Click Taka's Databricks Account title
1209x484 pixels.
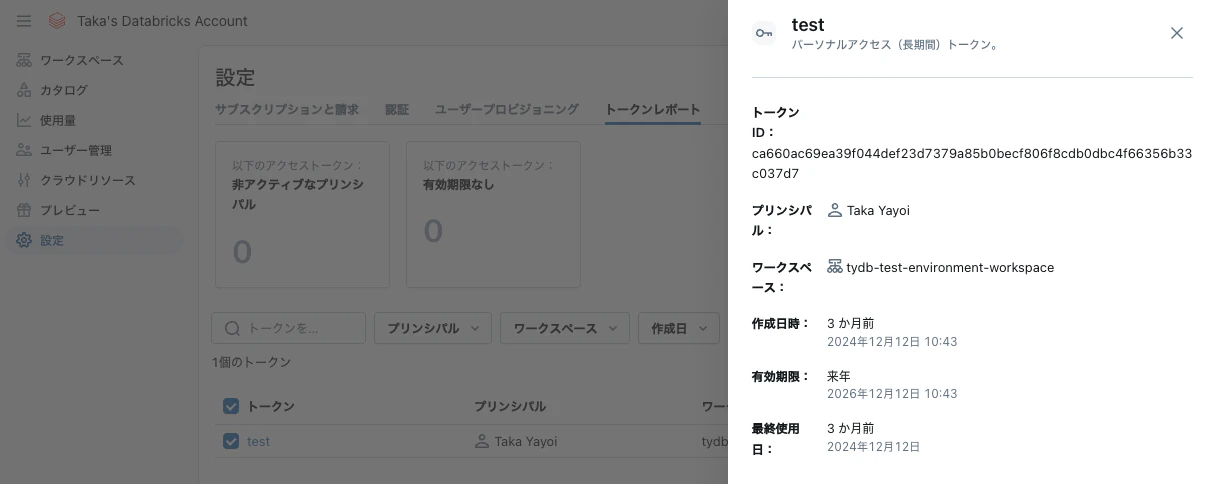(162, 20)
